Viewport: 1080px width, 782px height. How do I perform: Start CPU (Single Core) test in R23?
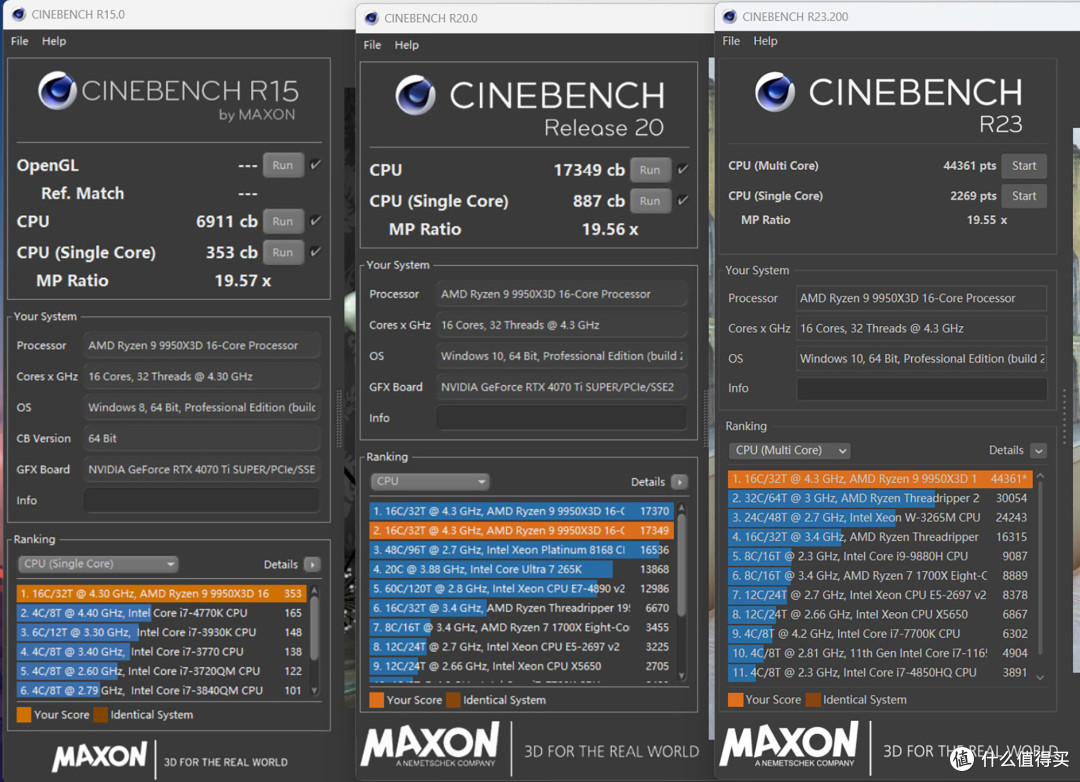coord(1024,196)
